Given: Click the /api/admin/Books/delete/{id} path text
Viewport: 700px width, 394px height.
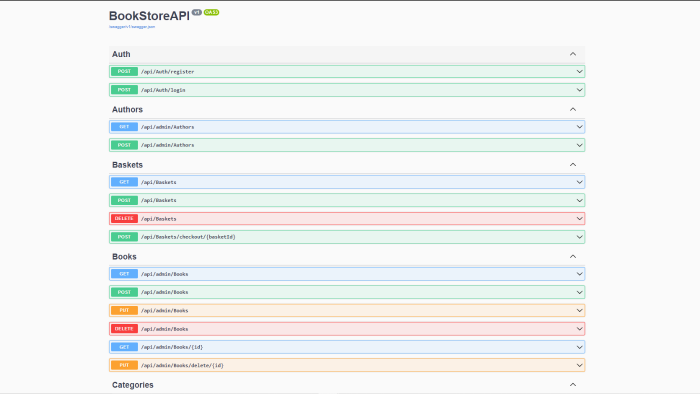Looking at the screenshot, I should click(182, 365).
